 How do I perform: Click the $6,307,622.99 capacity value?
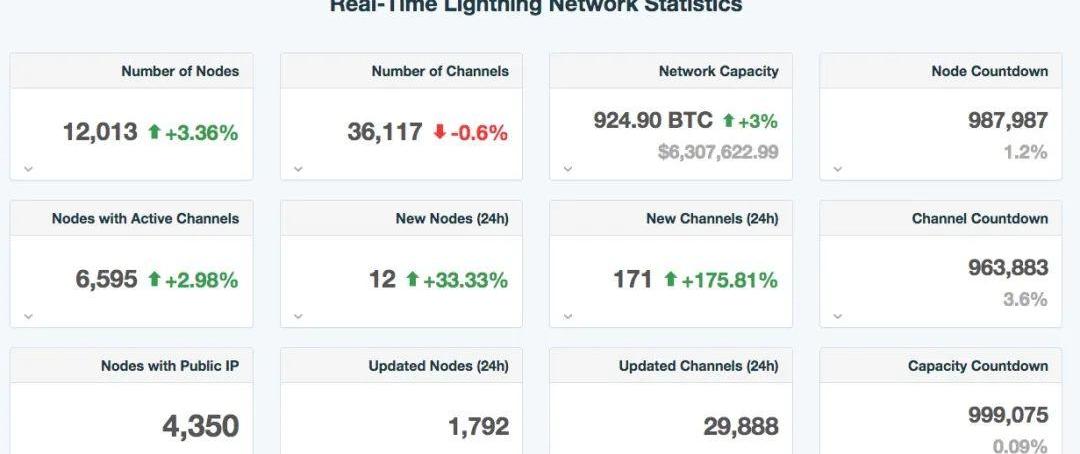[718, 152]
